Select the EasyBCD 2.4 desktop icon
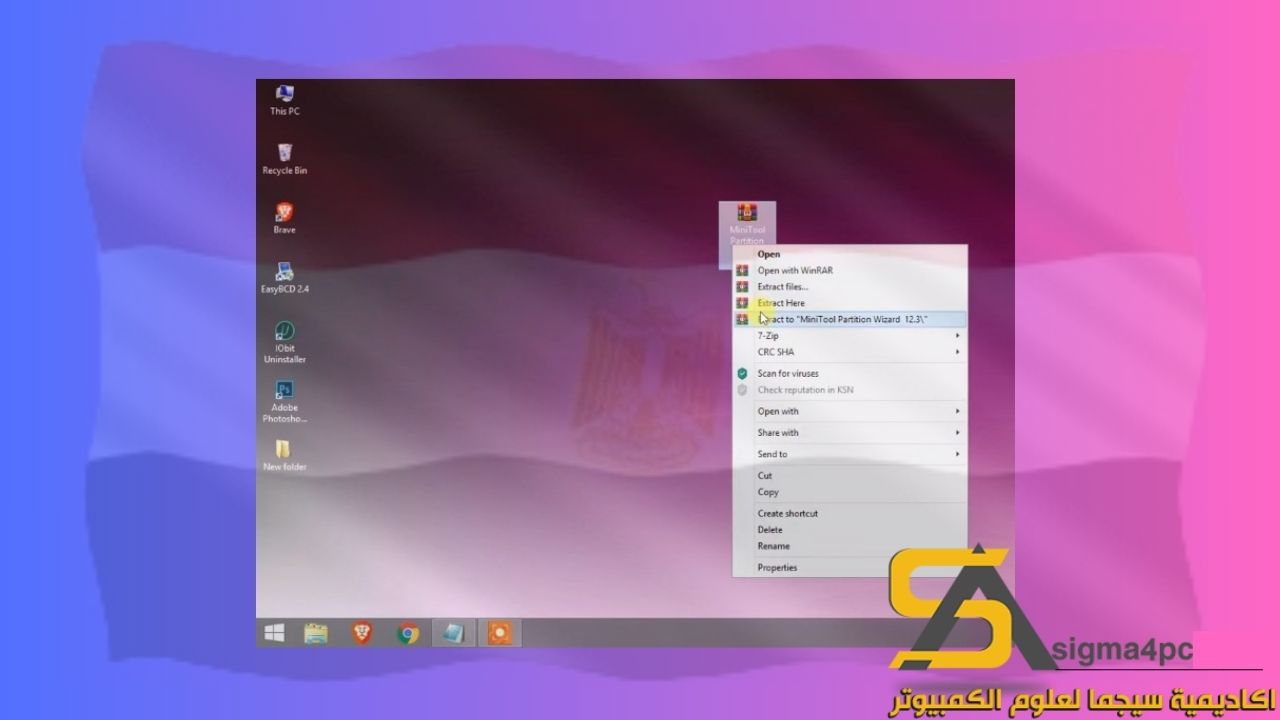This screenshot has height=720, width=1280. (284, 277)
